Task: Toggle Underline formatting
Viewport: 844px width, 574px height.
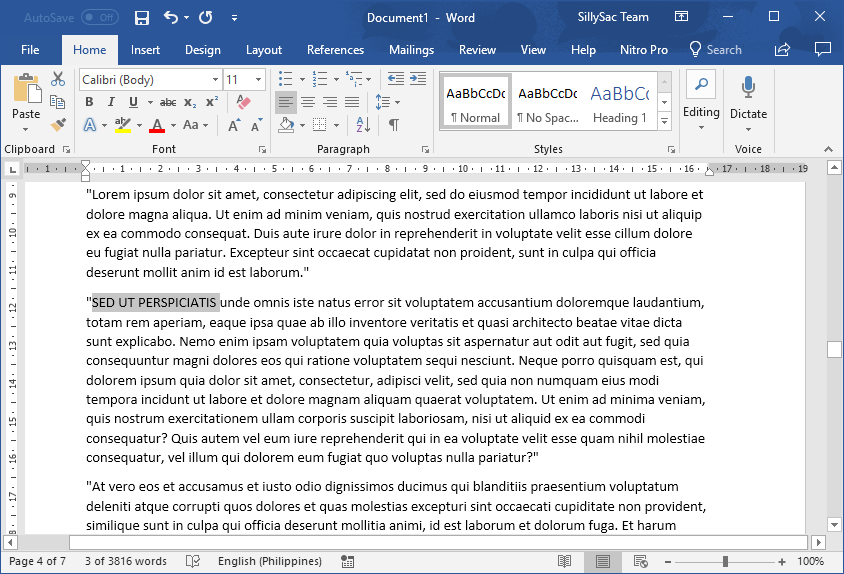Action: click(x=133, y=102)
